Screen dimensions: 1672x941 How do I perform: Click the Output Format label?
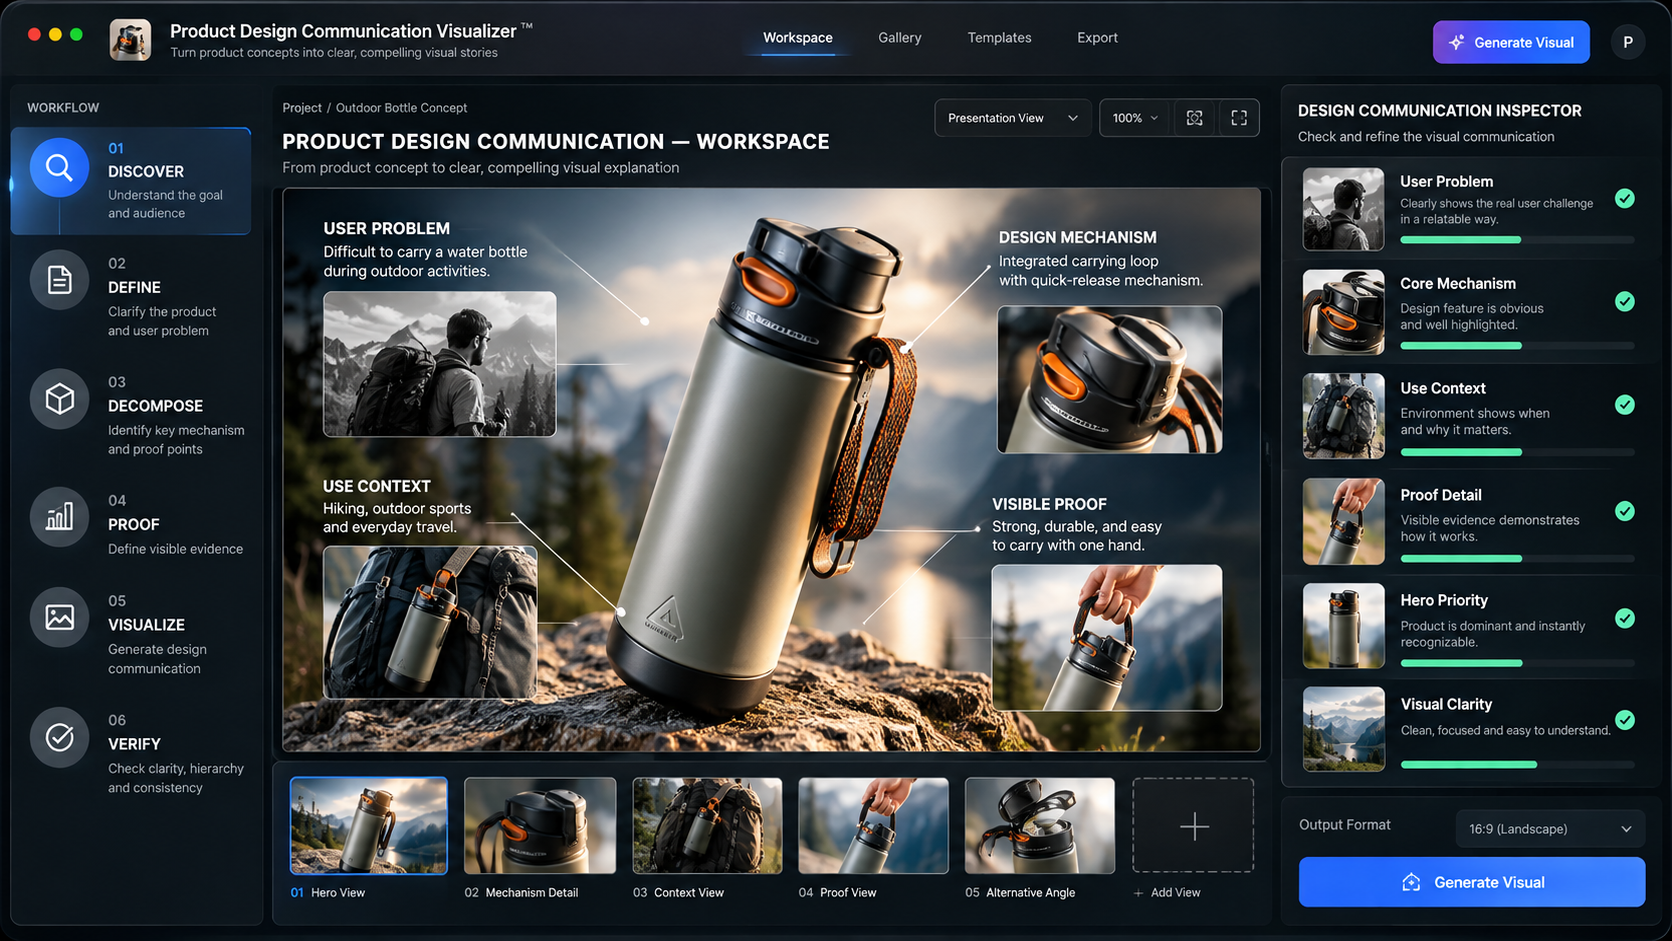point(1344,825)
